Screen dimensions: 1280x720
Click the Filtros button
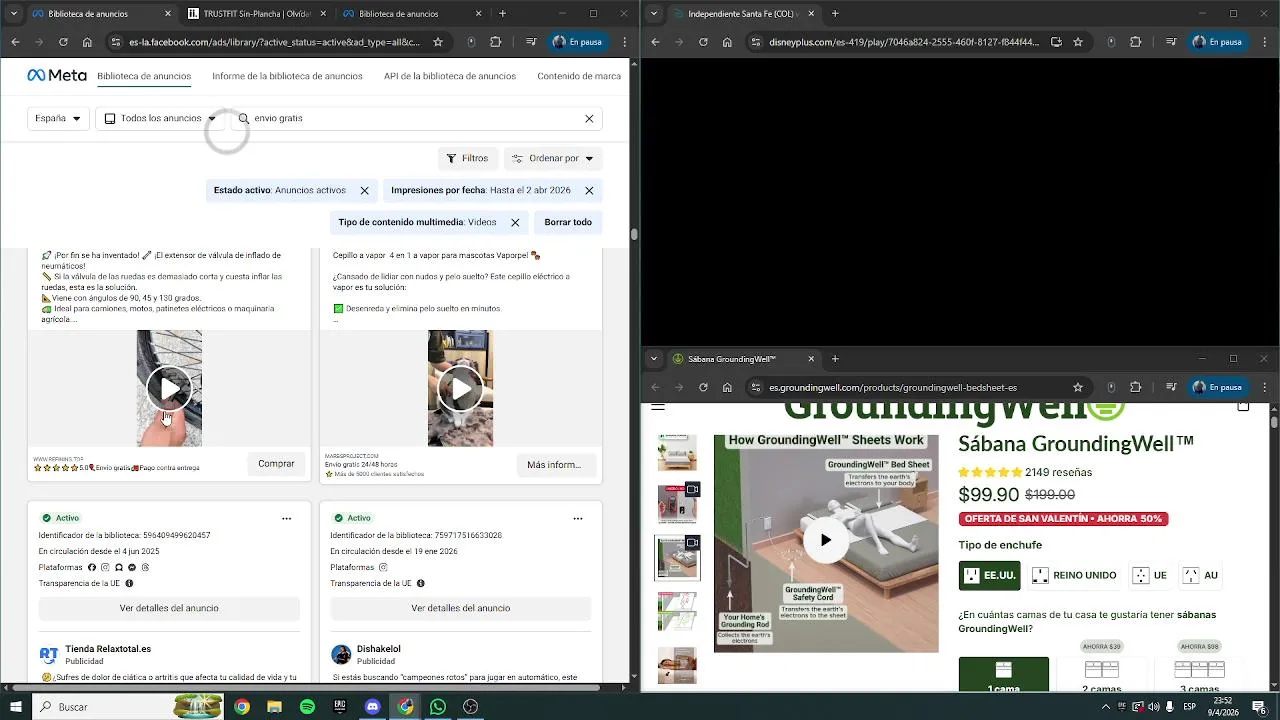tap(468, 158)
